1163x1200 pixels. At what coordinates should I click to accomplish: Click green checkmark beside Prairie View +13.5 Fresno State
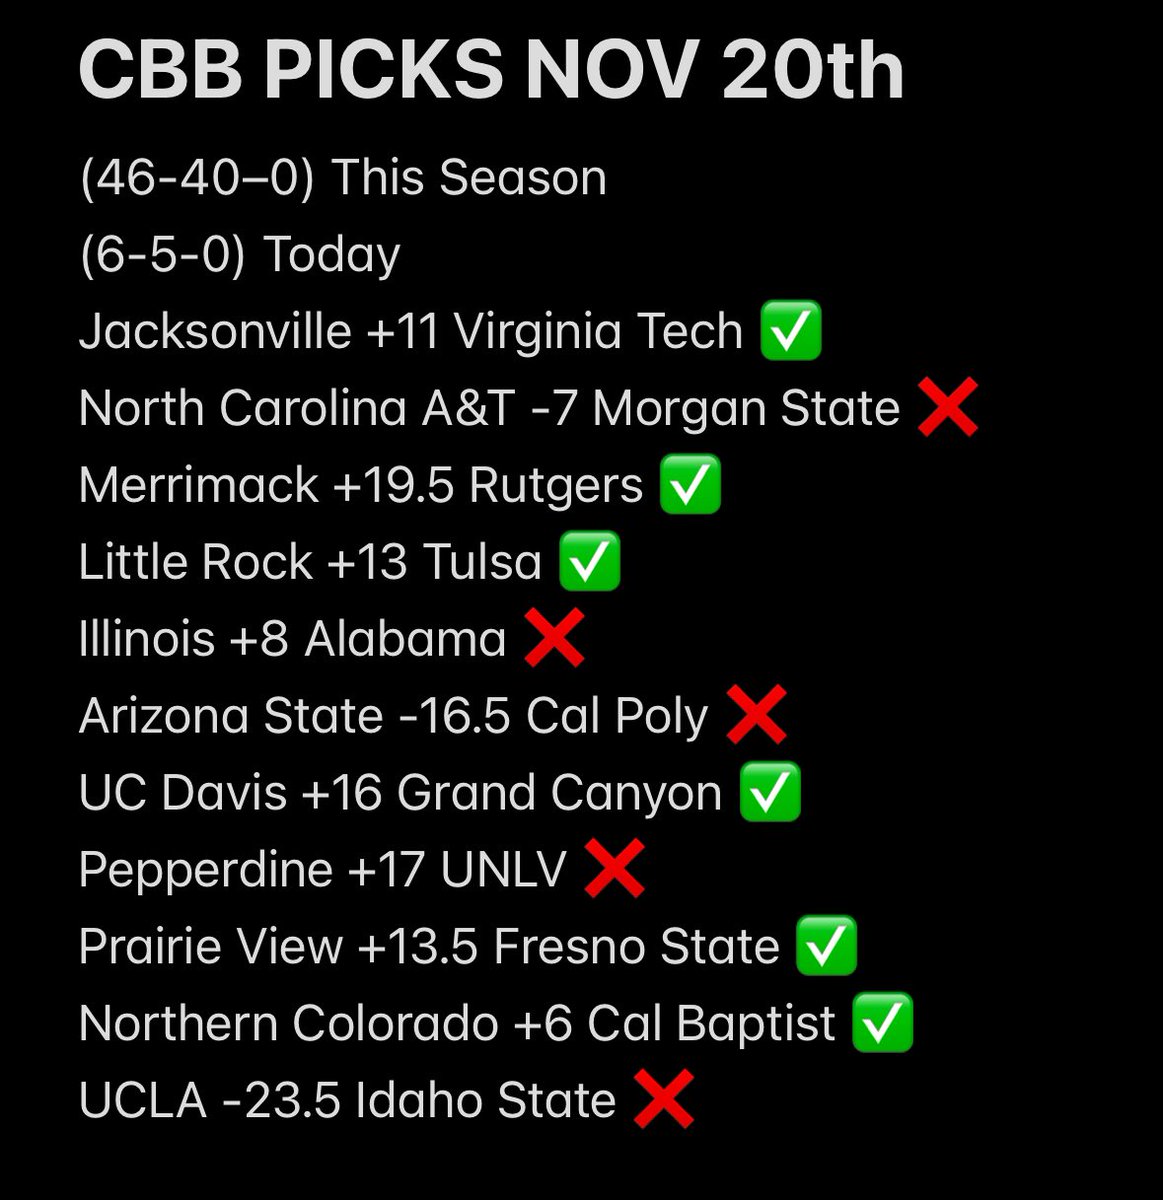[x=827, y=947]
